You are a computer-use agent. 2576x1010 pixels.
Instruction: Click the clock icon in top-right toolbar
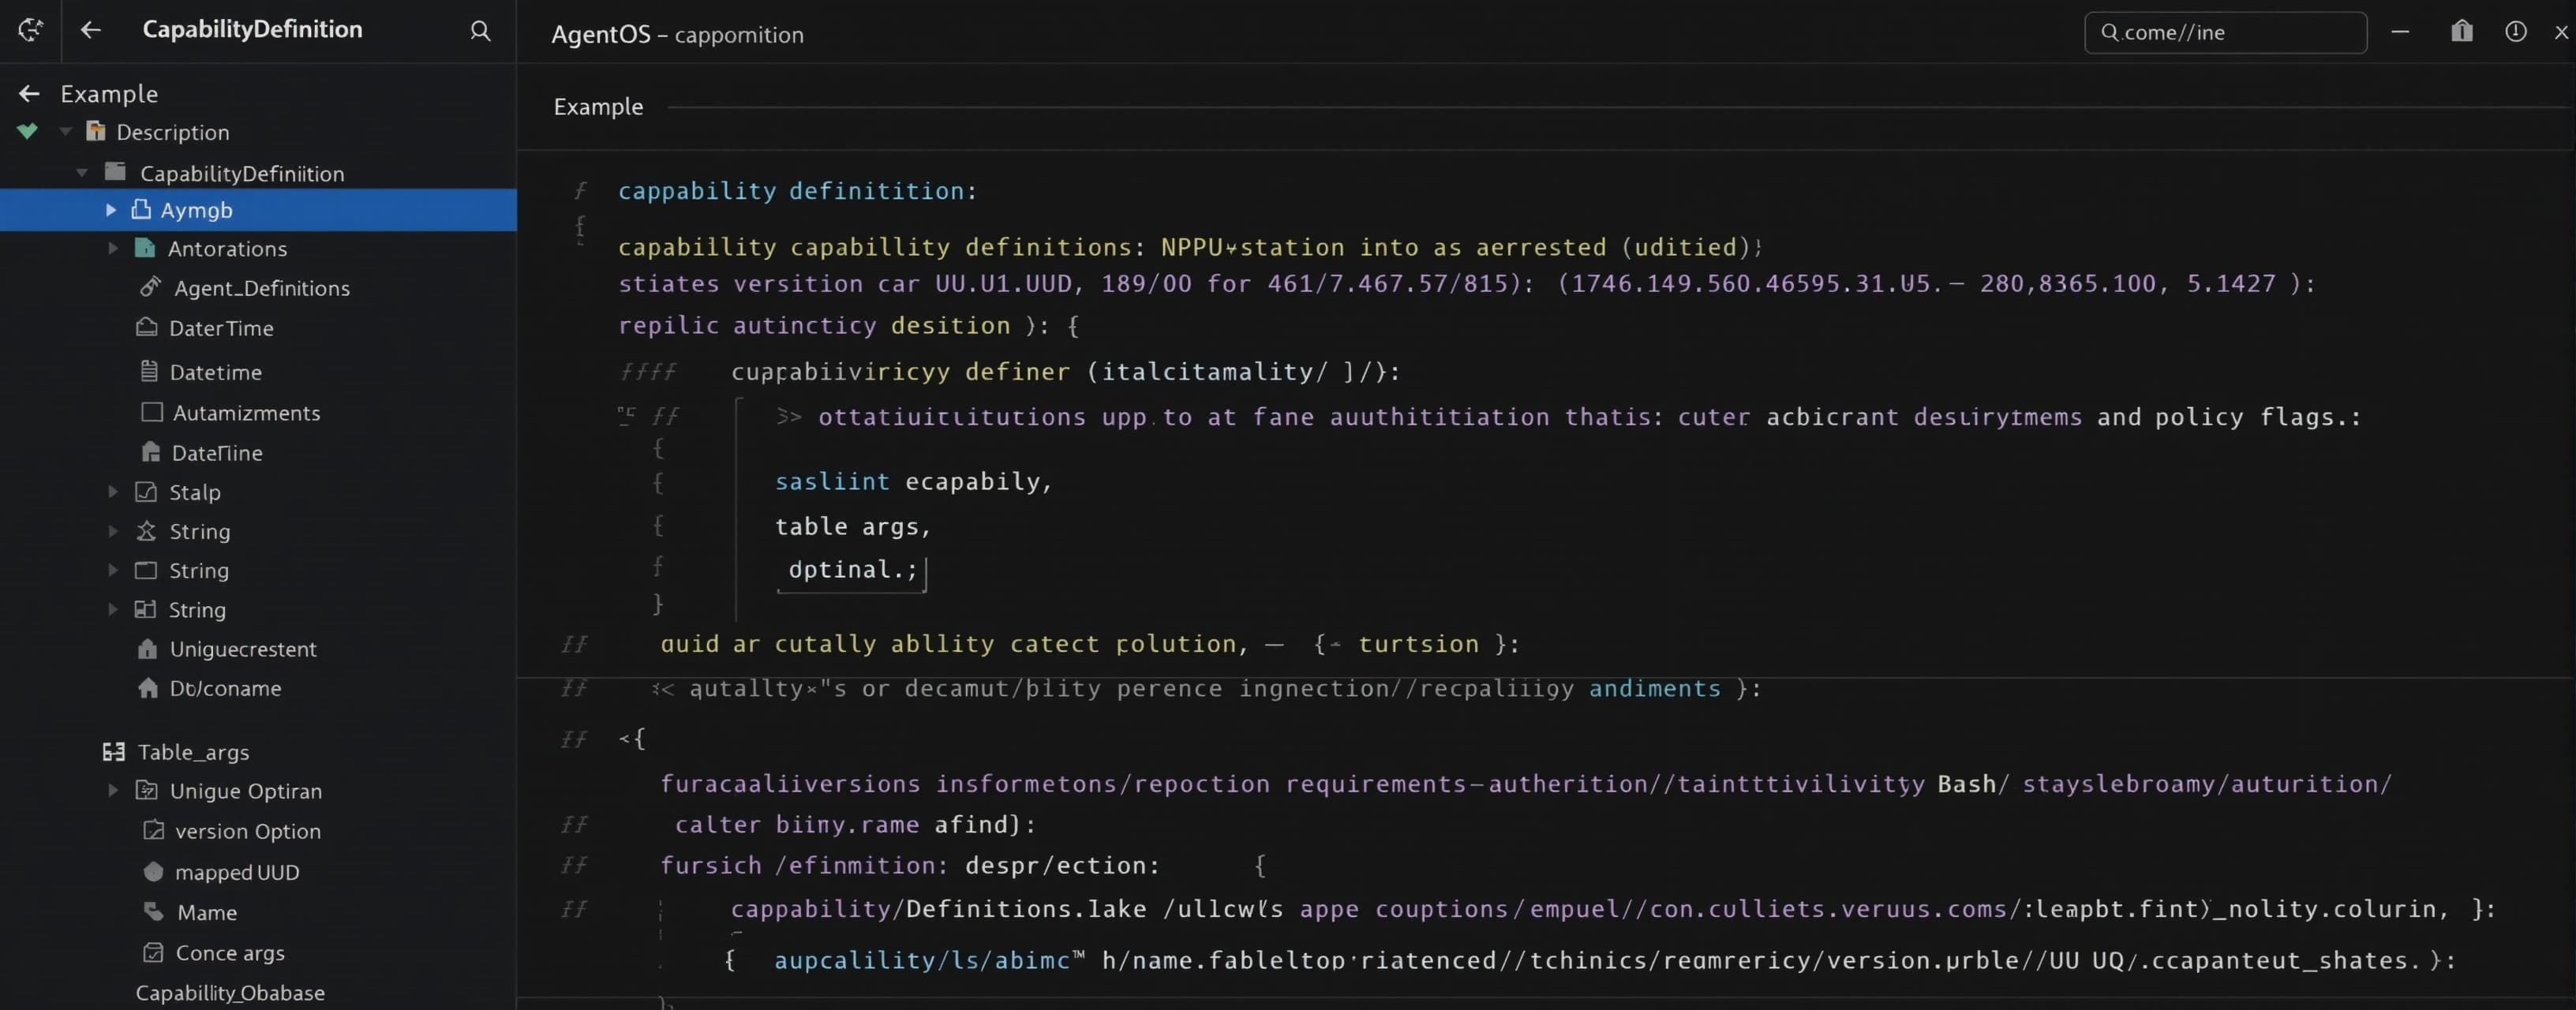tap(2515, 31)
